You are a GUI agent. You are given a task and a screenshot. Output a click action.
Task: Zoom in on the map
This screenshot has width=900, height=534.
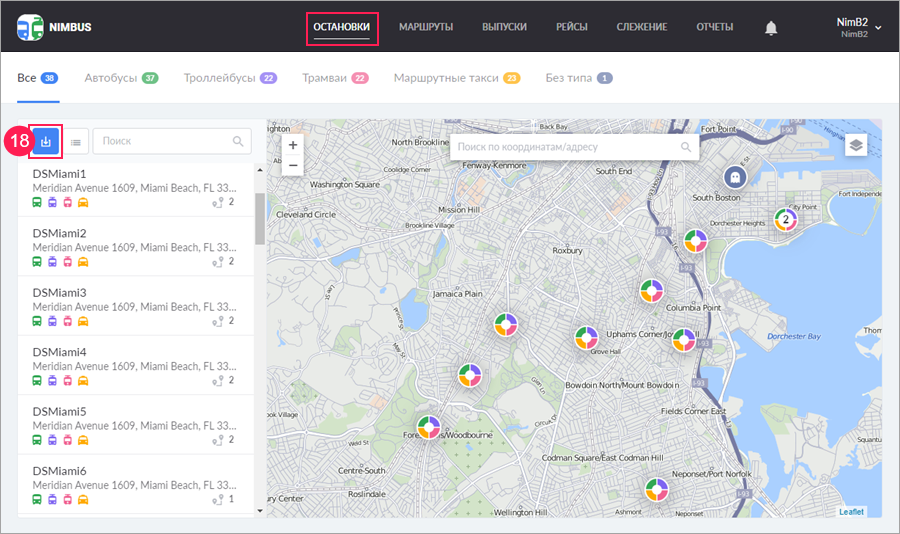(293, 145)
